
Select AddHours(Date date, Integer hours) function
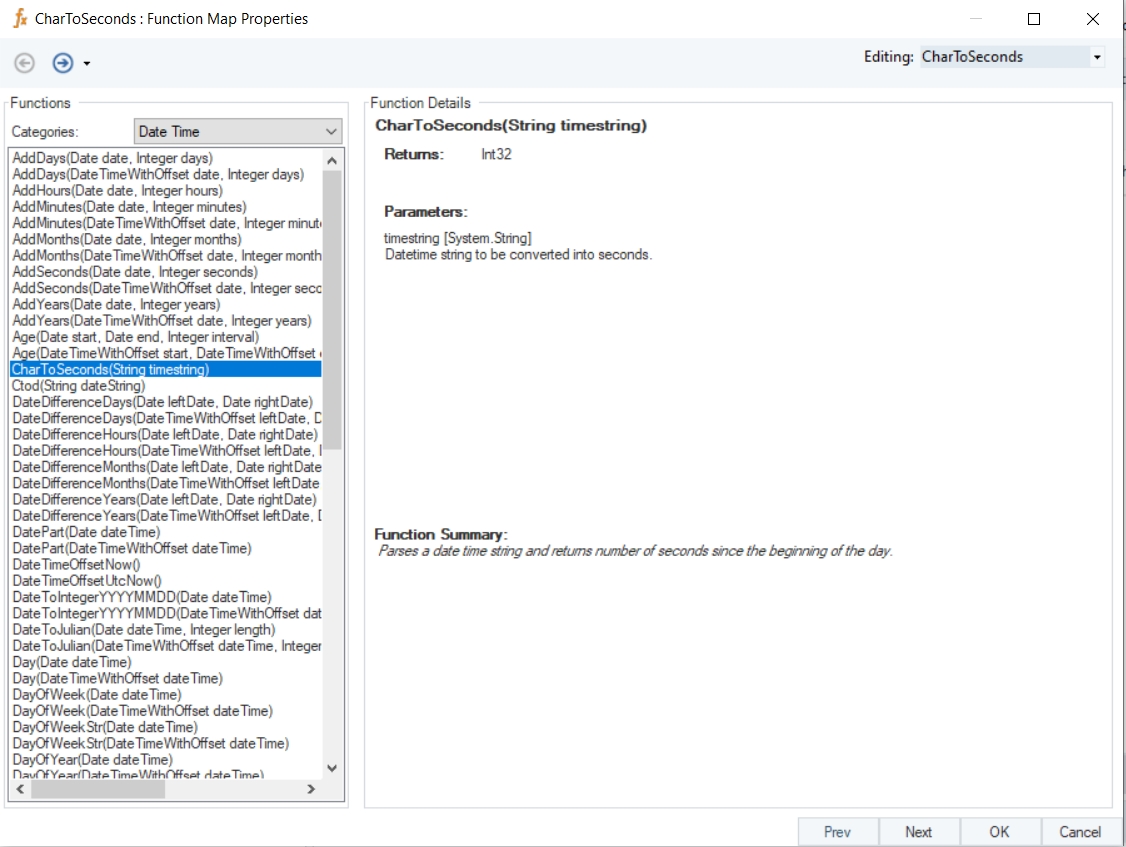117,191
